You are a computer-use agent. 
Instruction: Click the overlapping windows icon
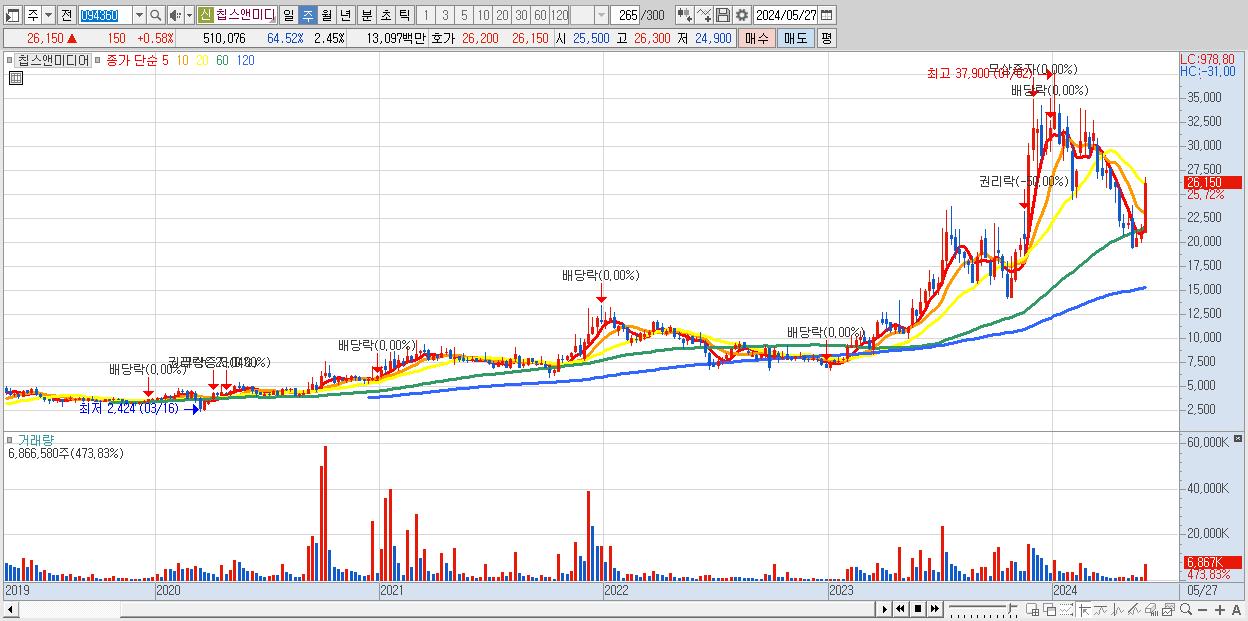click(1049, 610)
